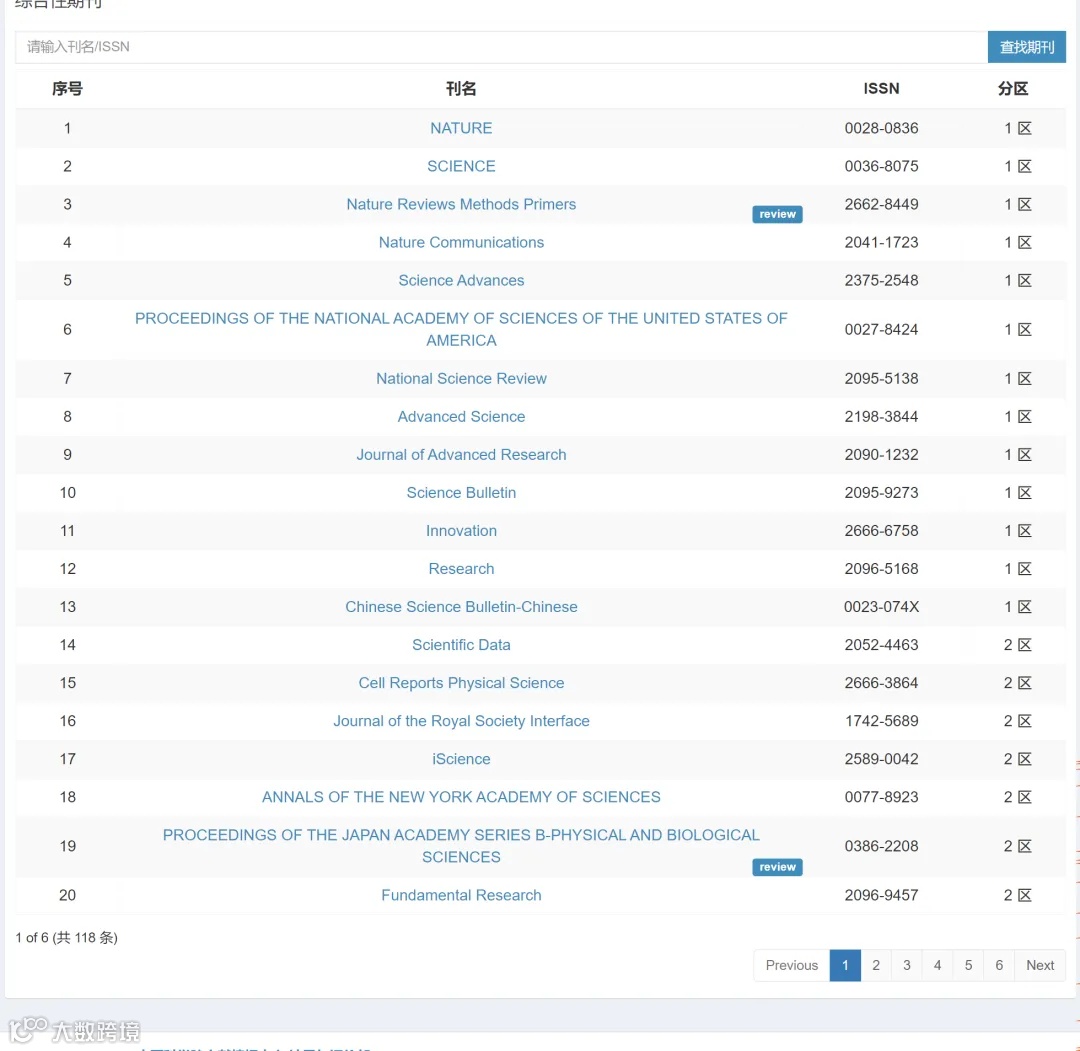
Task: Open Cell Reports Physical Science link
Action: (461, 683)
